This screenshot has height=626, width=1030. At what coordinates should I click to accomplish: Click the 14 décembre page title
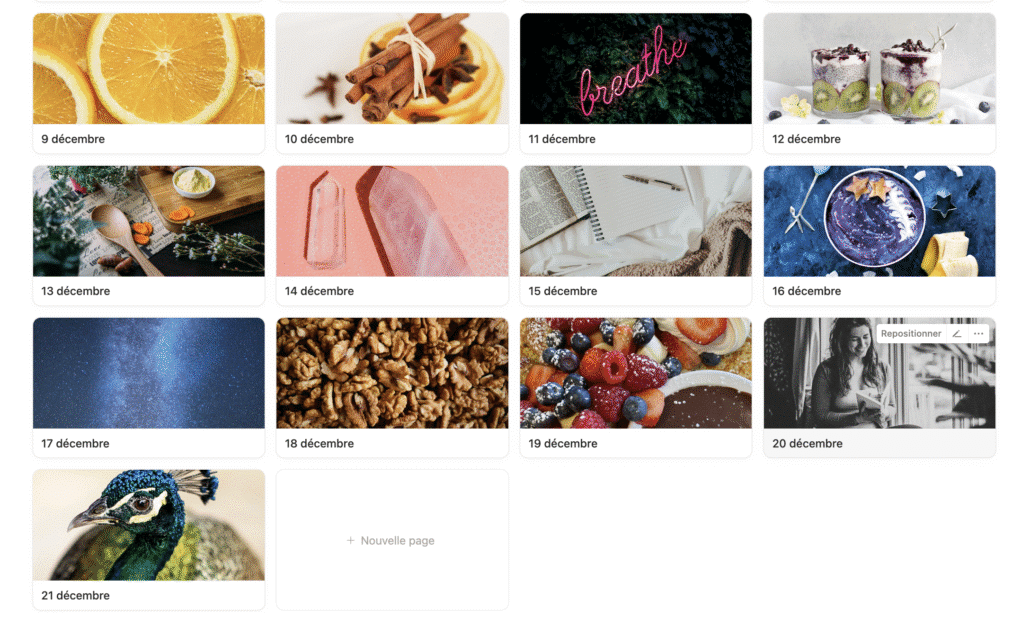pyautogui.click(x=319, y=291)
